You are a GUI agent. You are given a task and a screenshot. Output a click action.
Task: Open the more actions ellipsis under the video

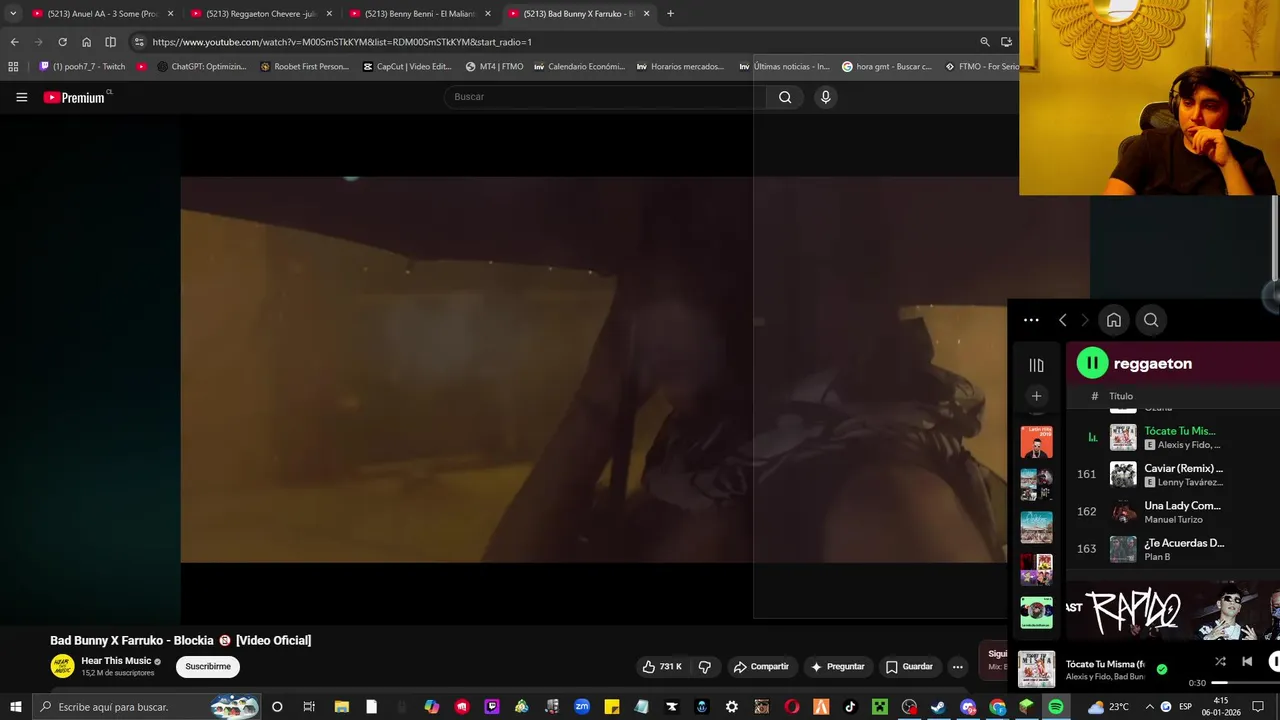tap(957, 667)
